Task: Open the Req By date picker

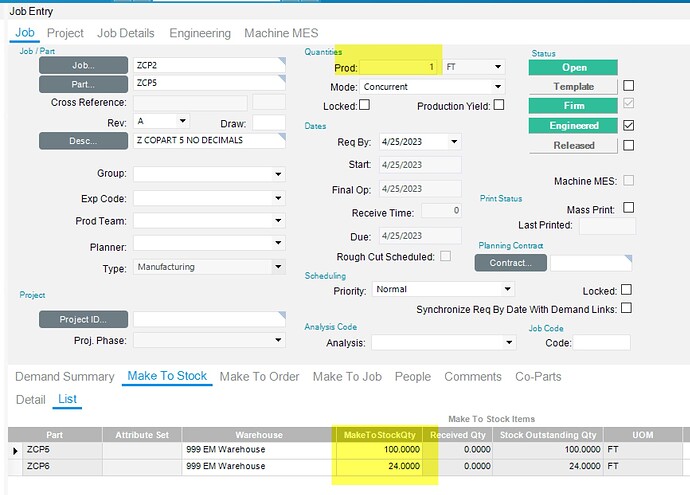Action: (454, 142)
